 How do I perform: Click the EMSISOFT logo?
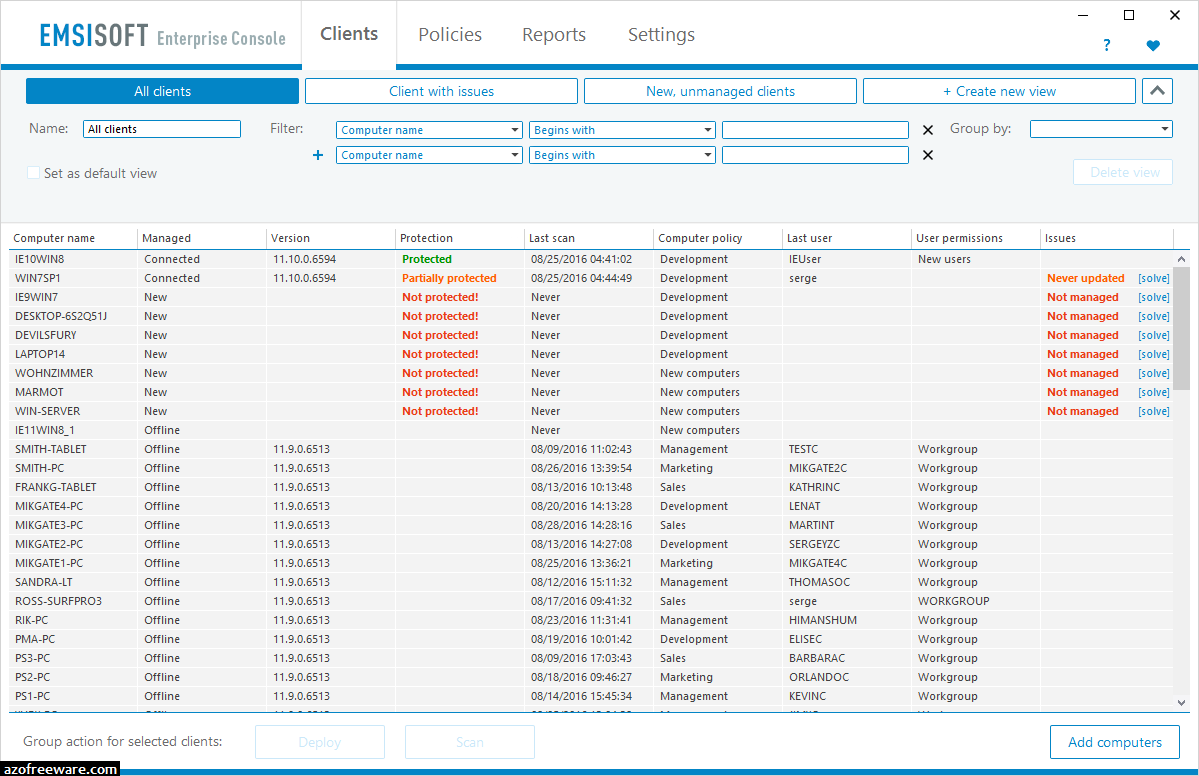pos(94,34)
